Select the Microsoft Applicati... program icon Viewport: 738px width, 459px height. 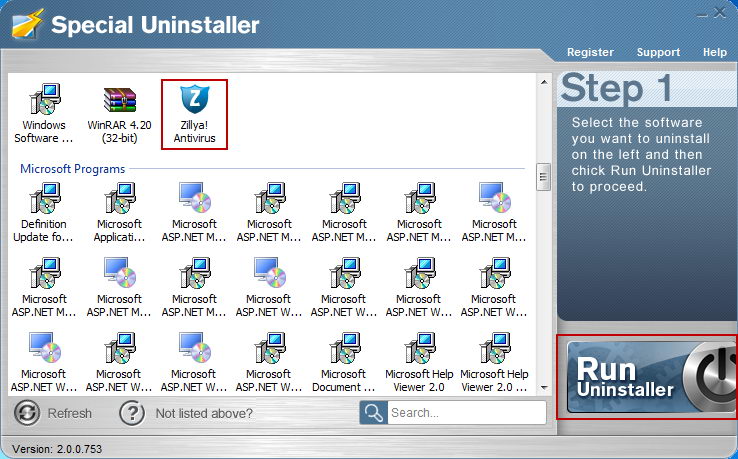click(x=120, y=213)
